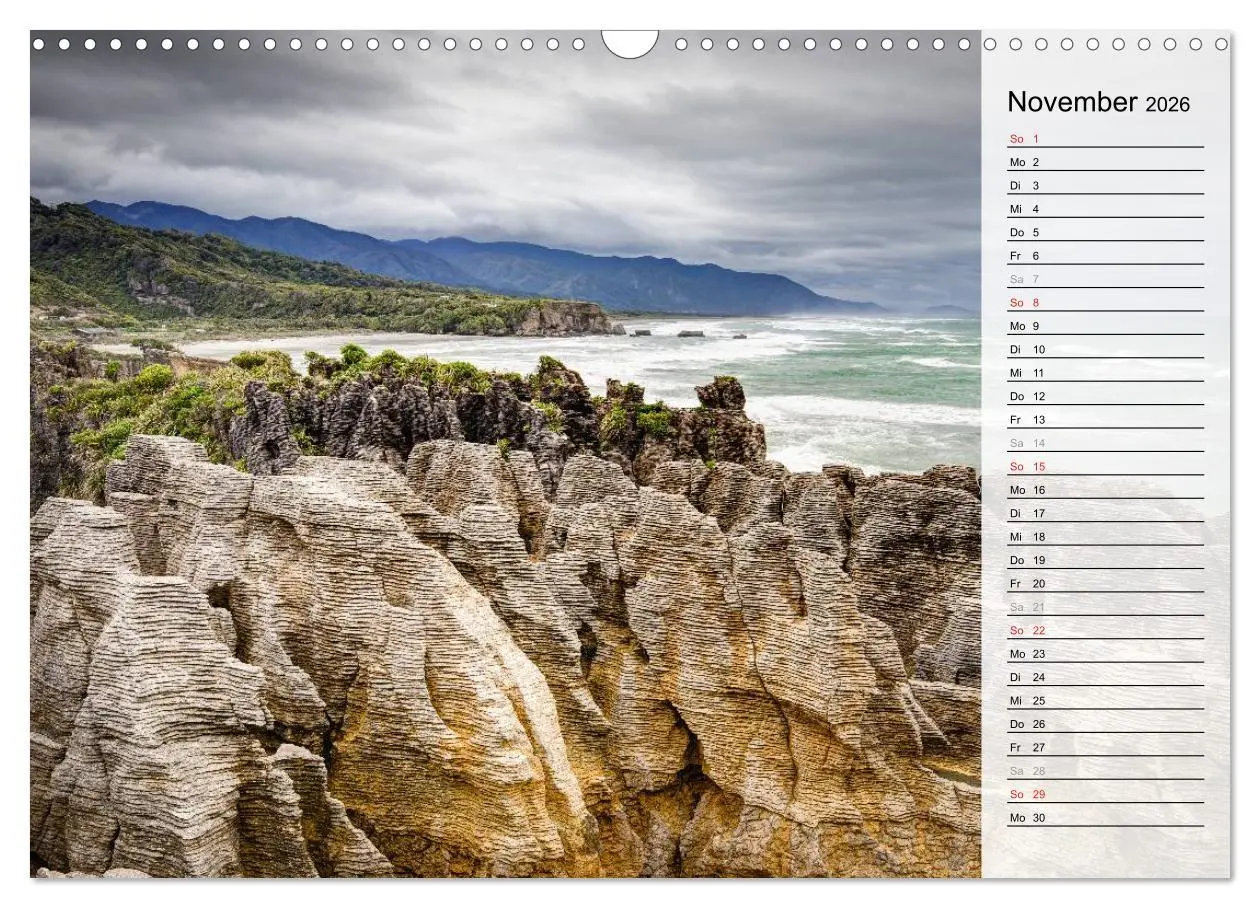Select the row Fr 20
1260x908 pixels.
[x=1105, y=583]
